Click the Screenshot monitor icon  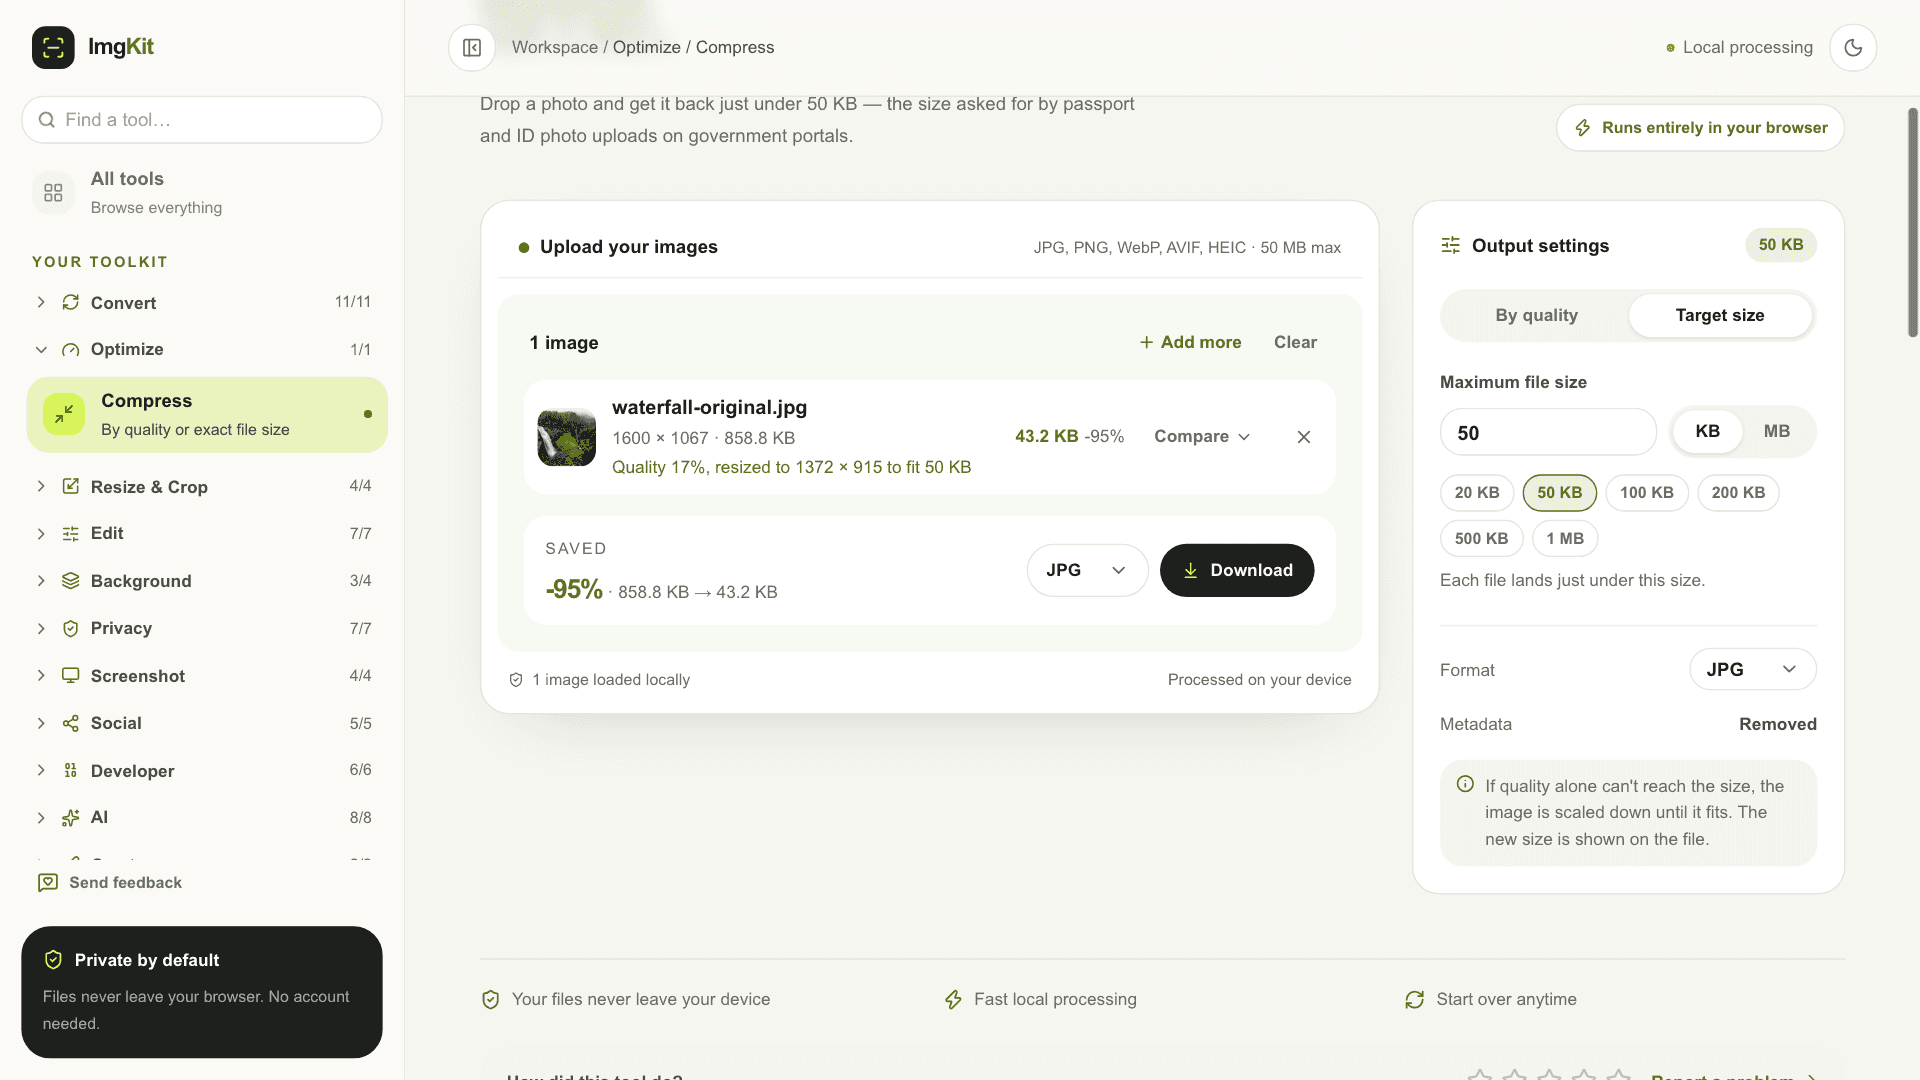pos(71,676)
